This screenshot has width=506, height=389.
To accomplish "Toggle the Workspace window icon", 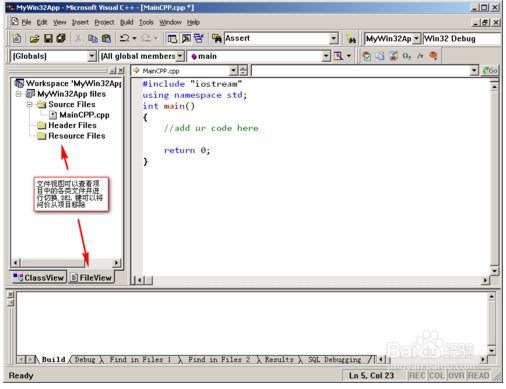I will click(x=172, y=39).
